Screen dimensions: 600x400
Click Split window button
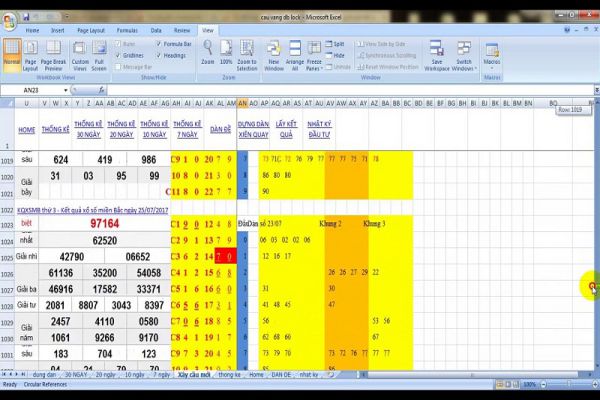335,44
